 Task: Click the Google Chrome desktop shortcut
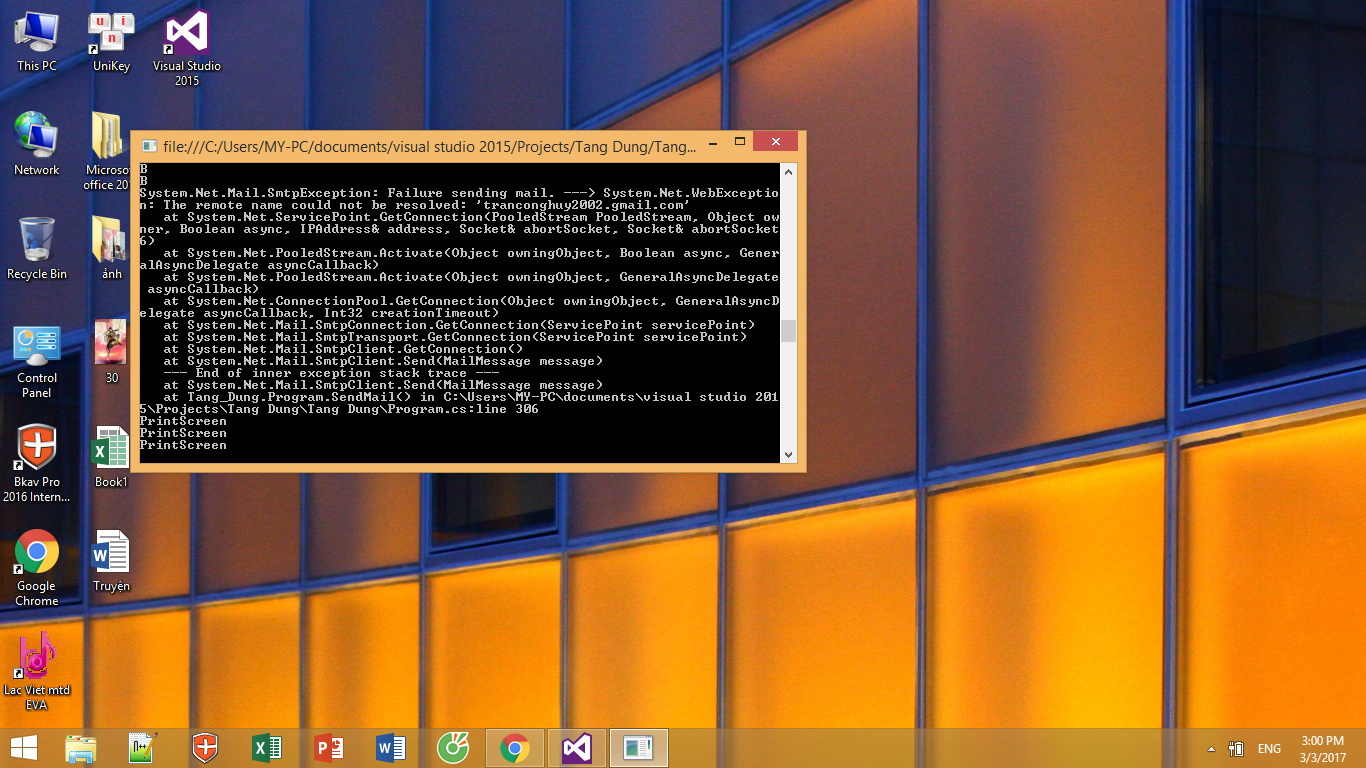(37, 556)
